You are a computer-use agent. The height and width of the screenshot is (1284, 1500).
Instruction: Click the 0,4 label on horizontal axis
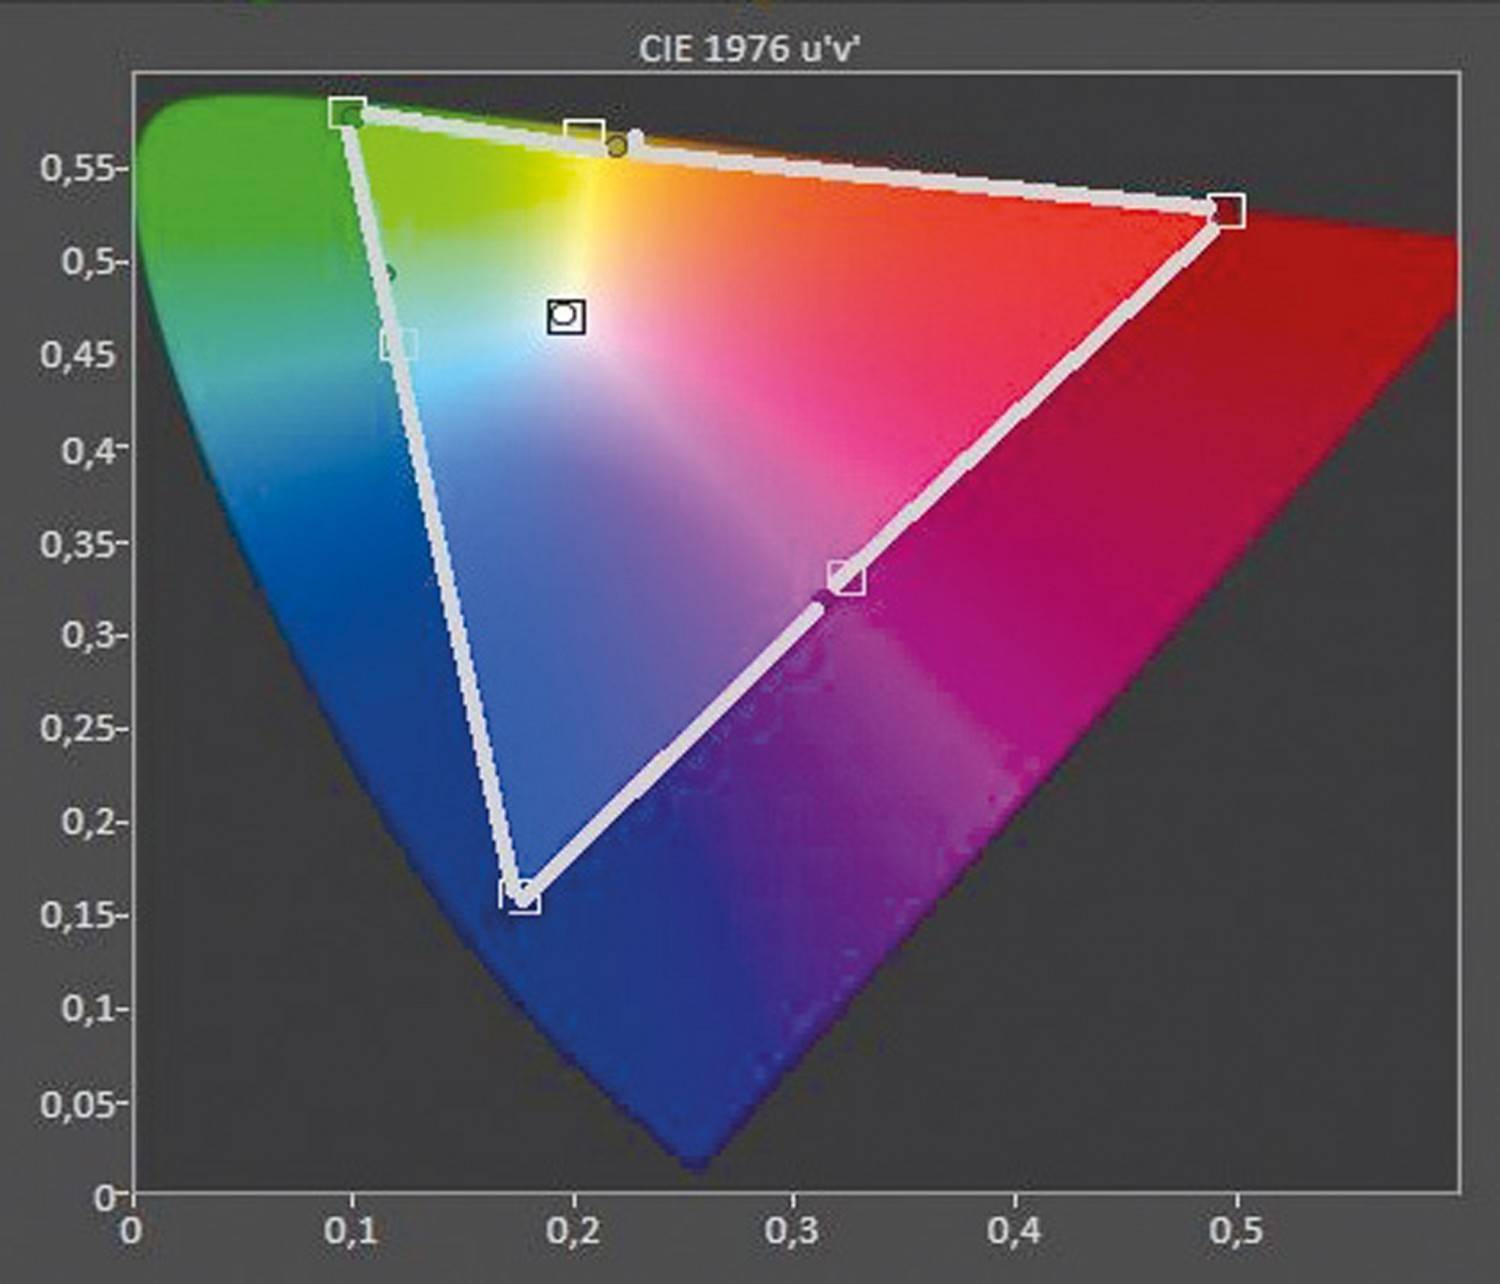[1014, 1231]
